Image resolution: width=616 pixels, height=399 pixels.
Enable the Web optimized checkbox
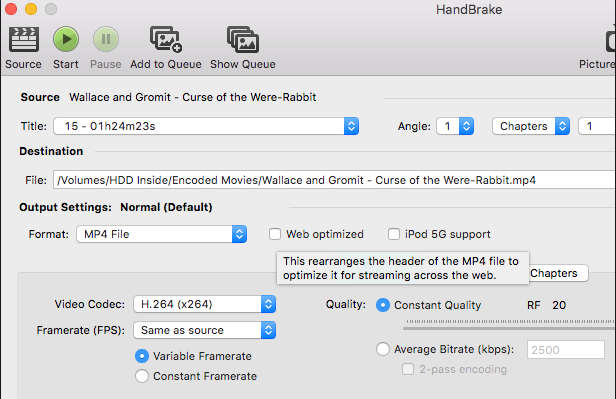[x=275, y=234]
